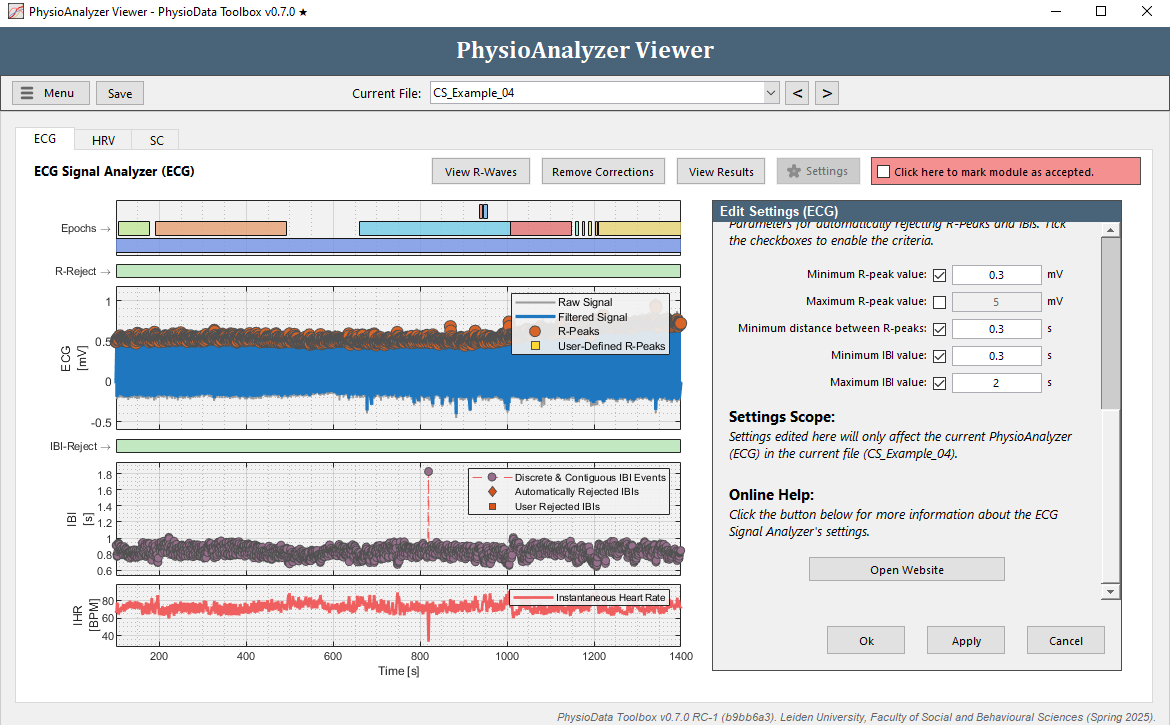Select the red epoch block
The width and height of the screenshot is (1170, 725).
(x=541, y=228)
